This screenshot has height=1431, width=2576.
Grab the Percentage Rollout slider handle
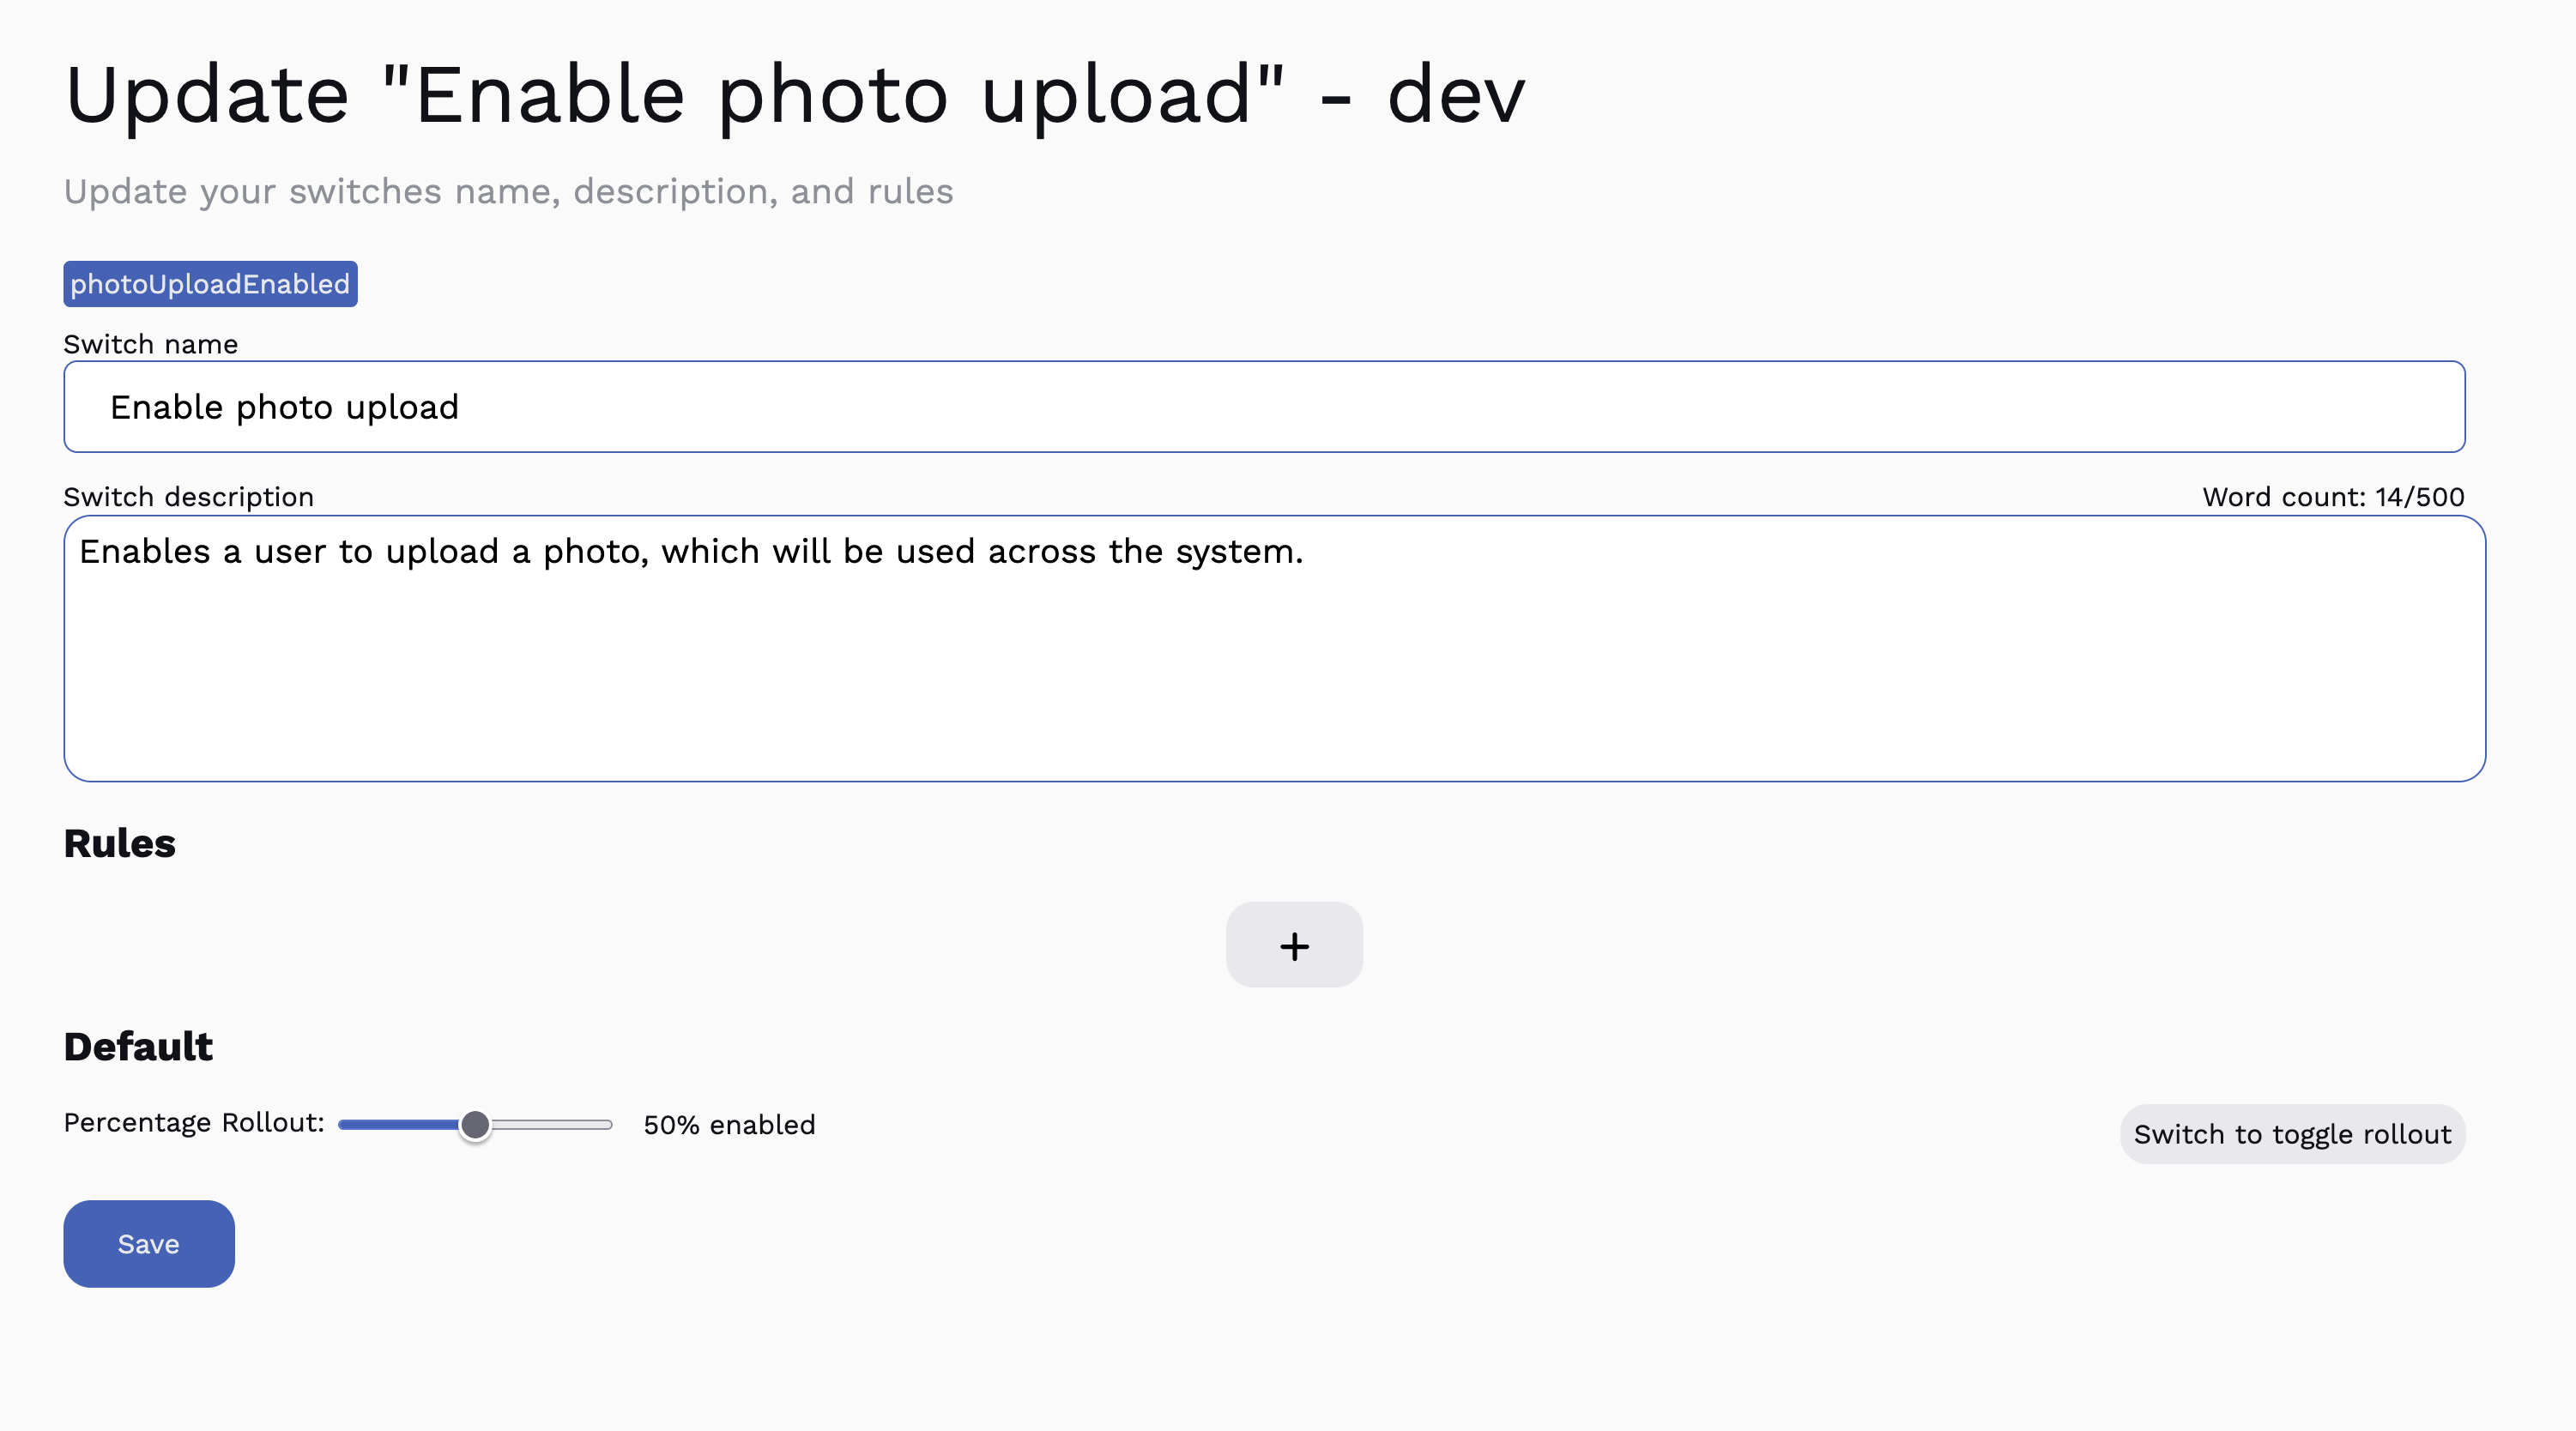[475, 1125]
